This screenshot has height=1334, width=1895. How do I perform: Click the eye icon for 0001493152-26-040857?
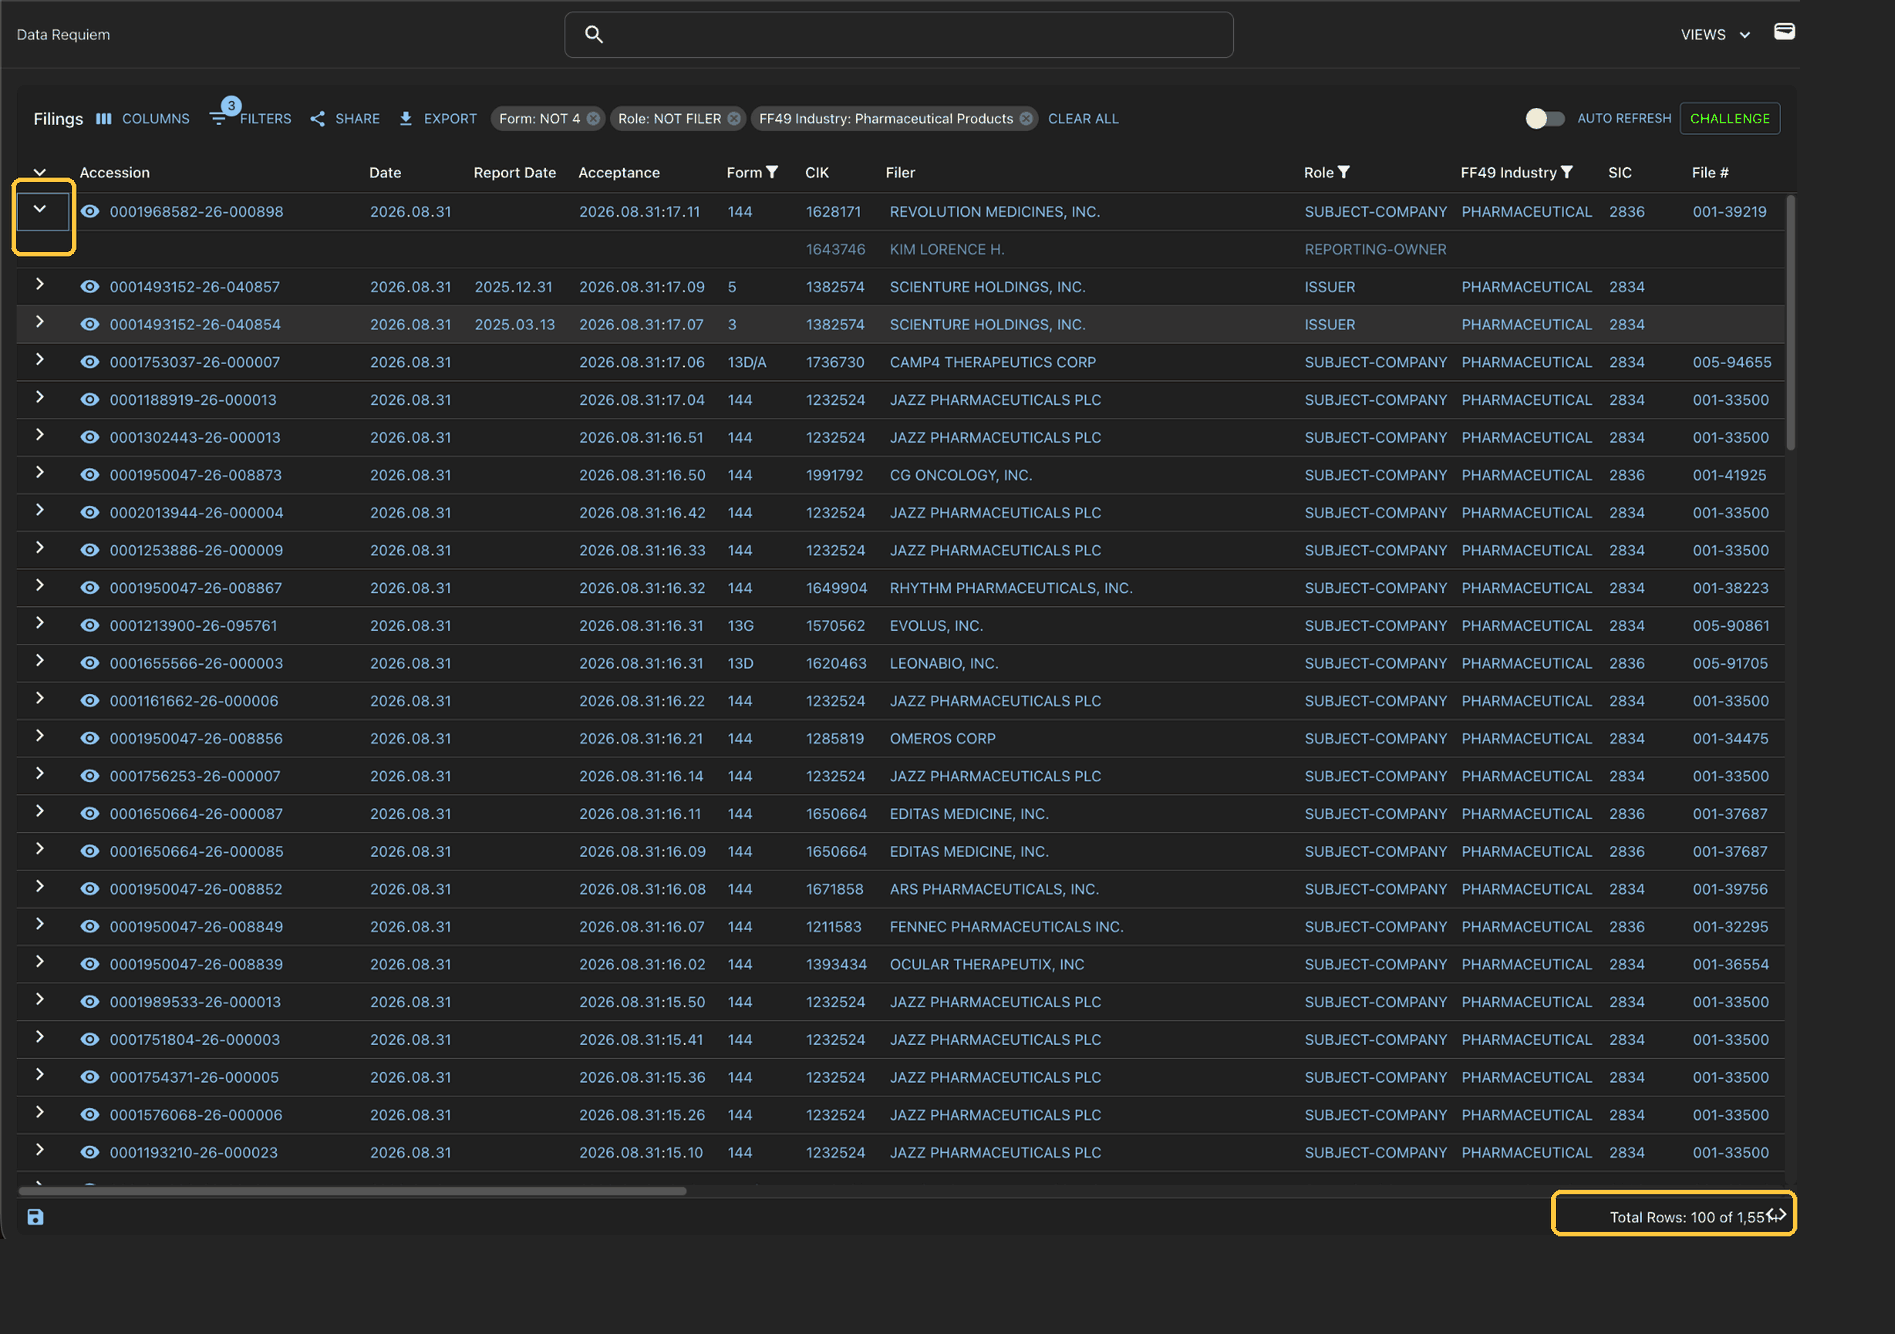pyautogui.click(x=90, y=287)
